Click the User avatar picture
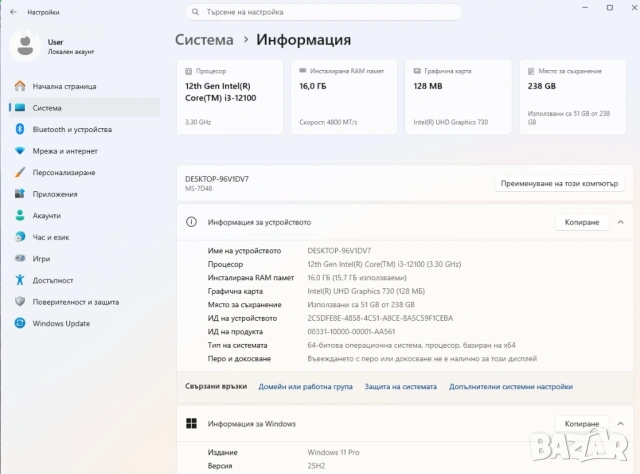 25,46
